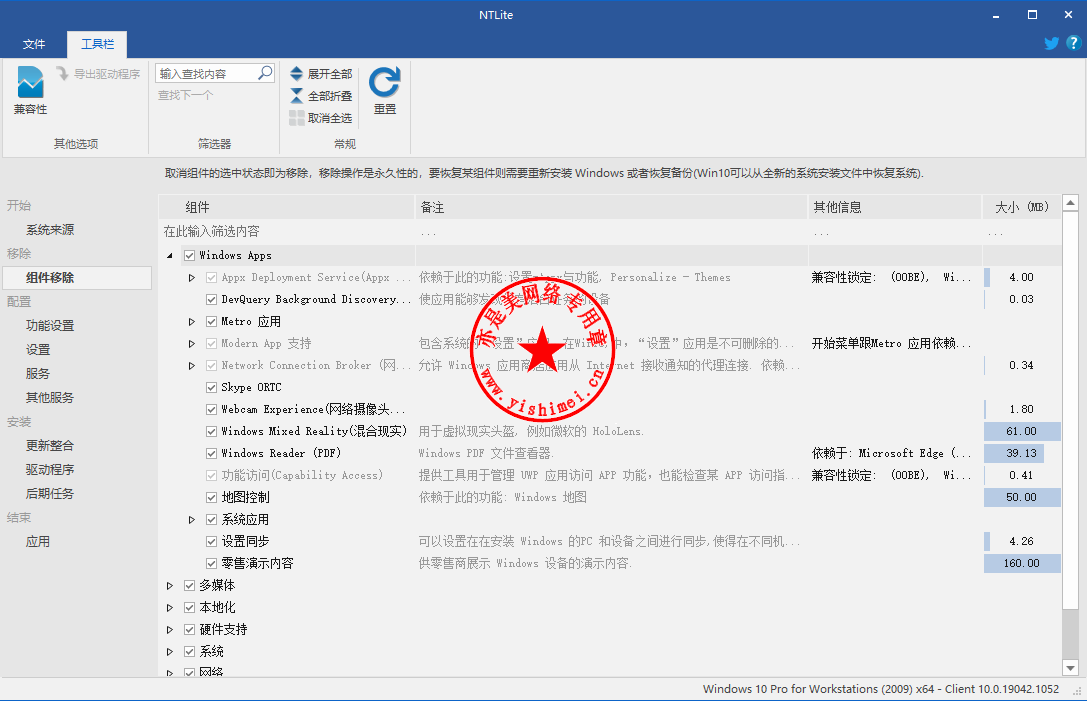Click the window resize grip
The image size is (1087, 701).
pyautogui.click(x=1078, y=691)
